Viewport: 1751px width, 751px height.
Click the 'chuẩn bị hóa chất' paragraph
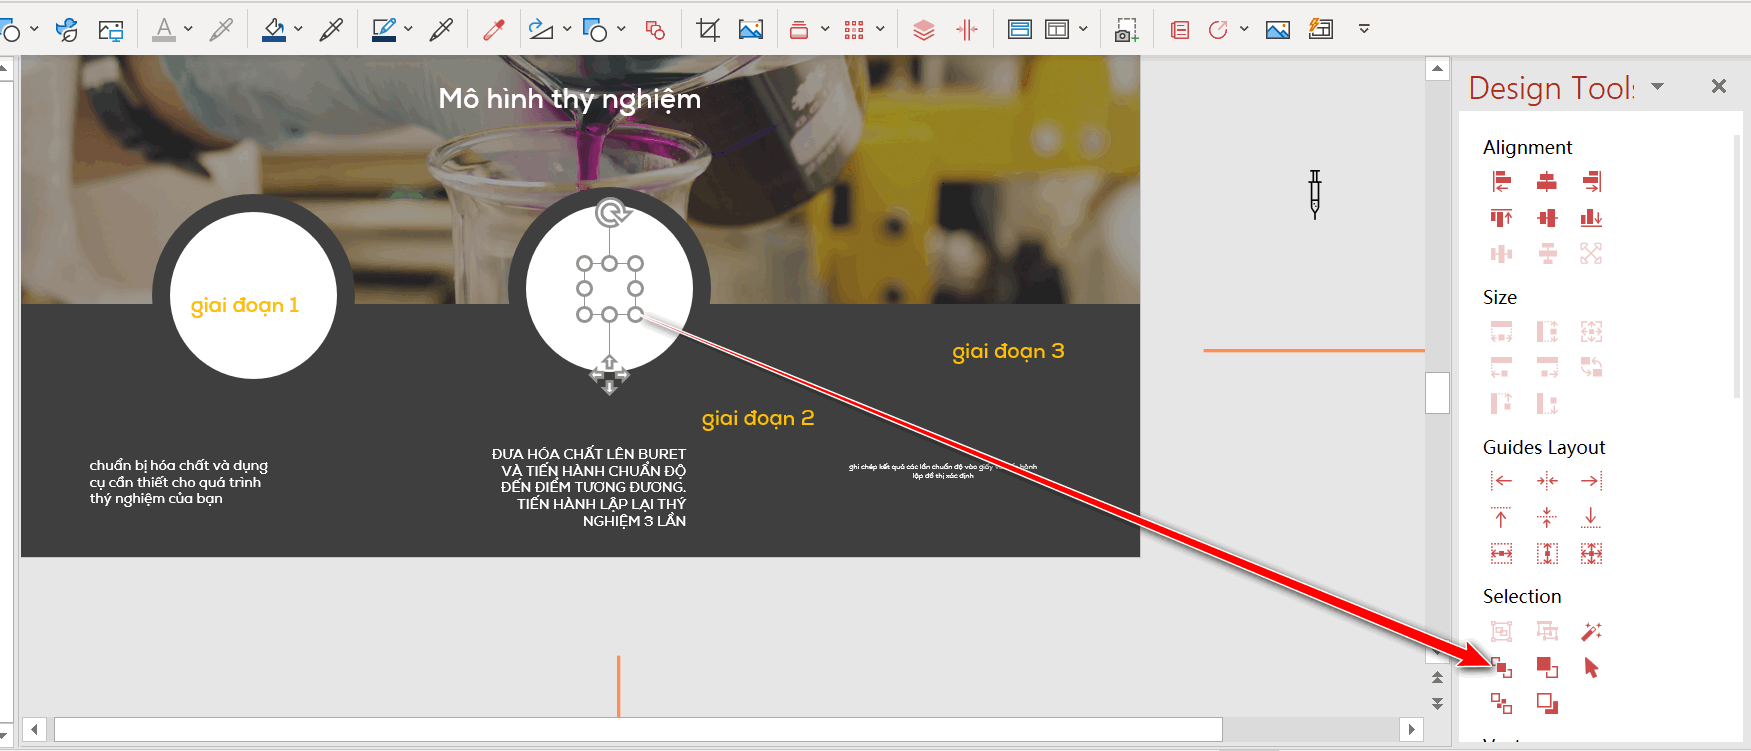click(179, 482)
